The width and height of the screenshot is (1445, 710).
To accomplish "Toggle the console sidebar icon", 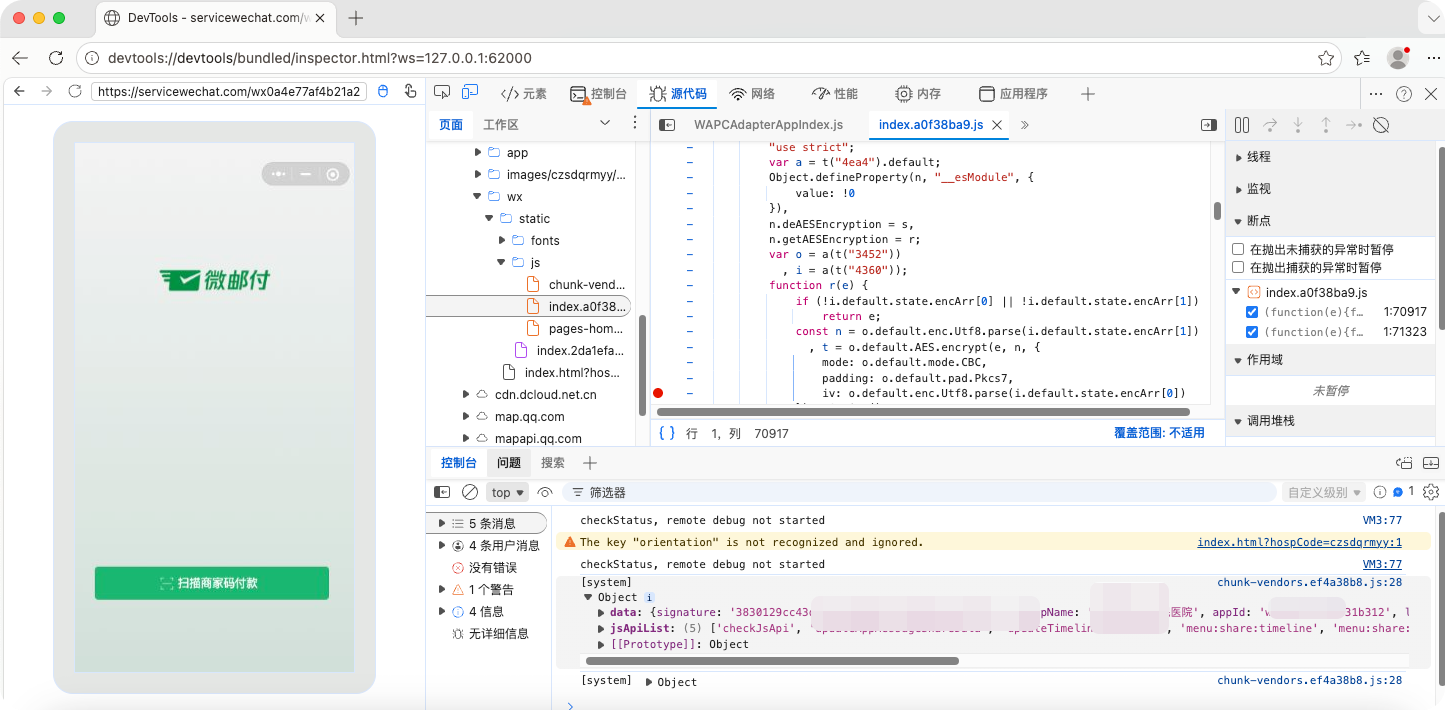I will click(442, 492).
